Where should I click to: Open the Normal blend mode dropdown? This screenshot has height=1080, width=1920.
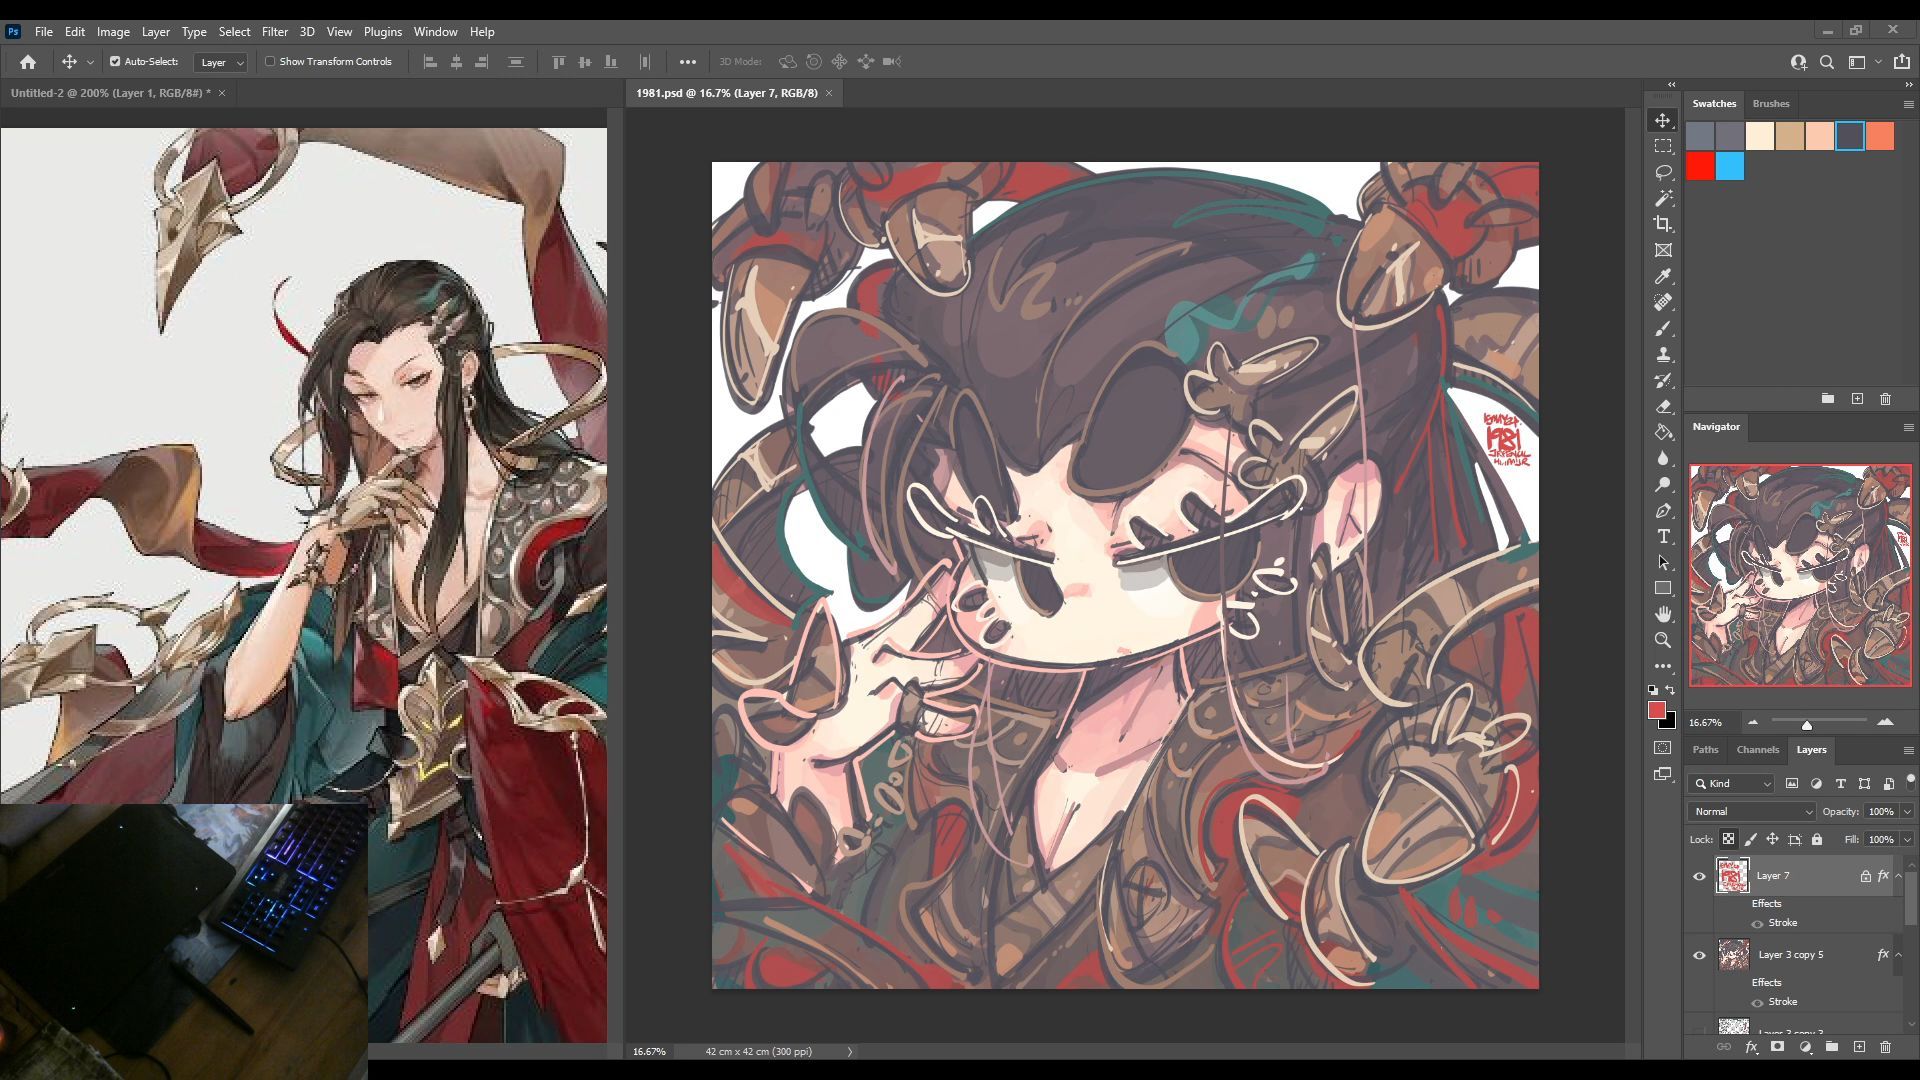1751,811
